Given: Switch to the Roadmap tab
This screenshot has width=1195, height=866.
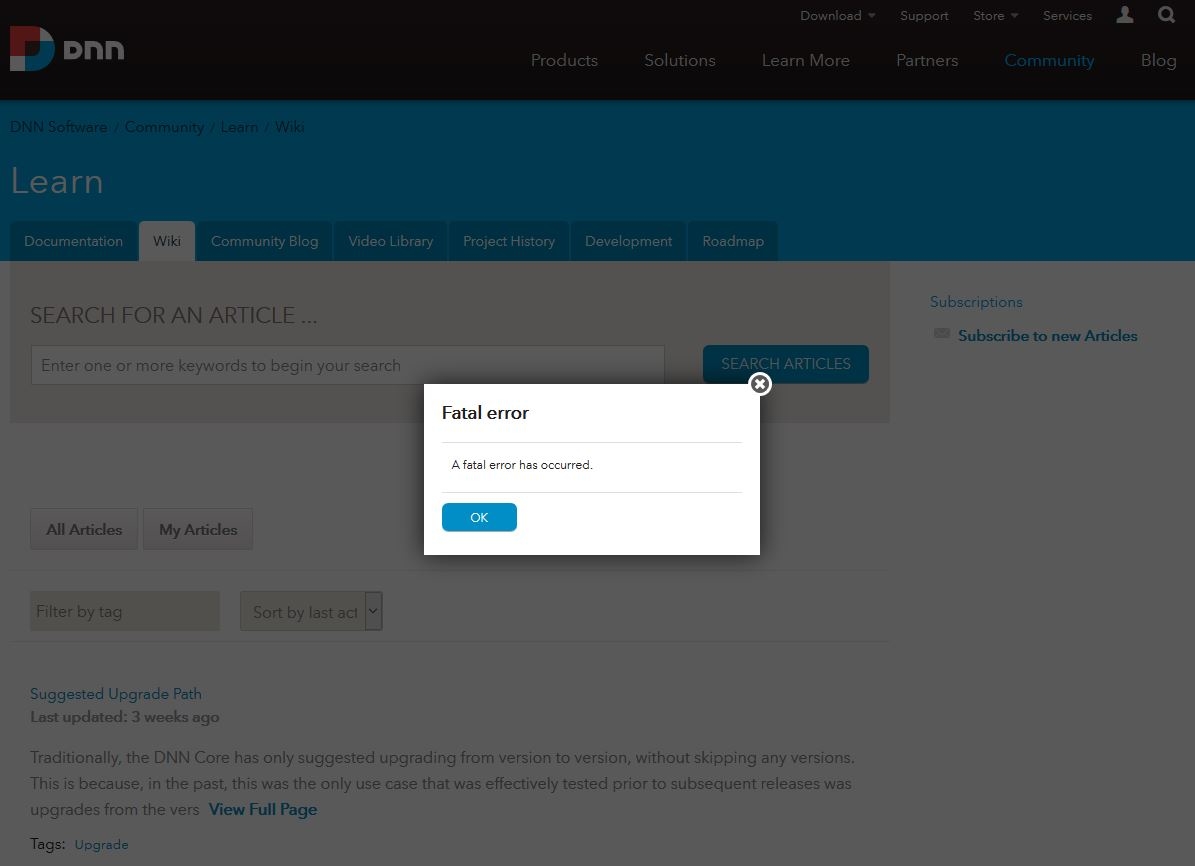Looking at the screenshot, I should coord(733,241).
